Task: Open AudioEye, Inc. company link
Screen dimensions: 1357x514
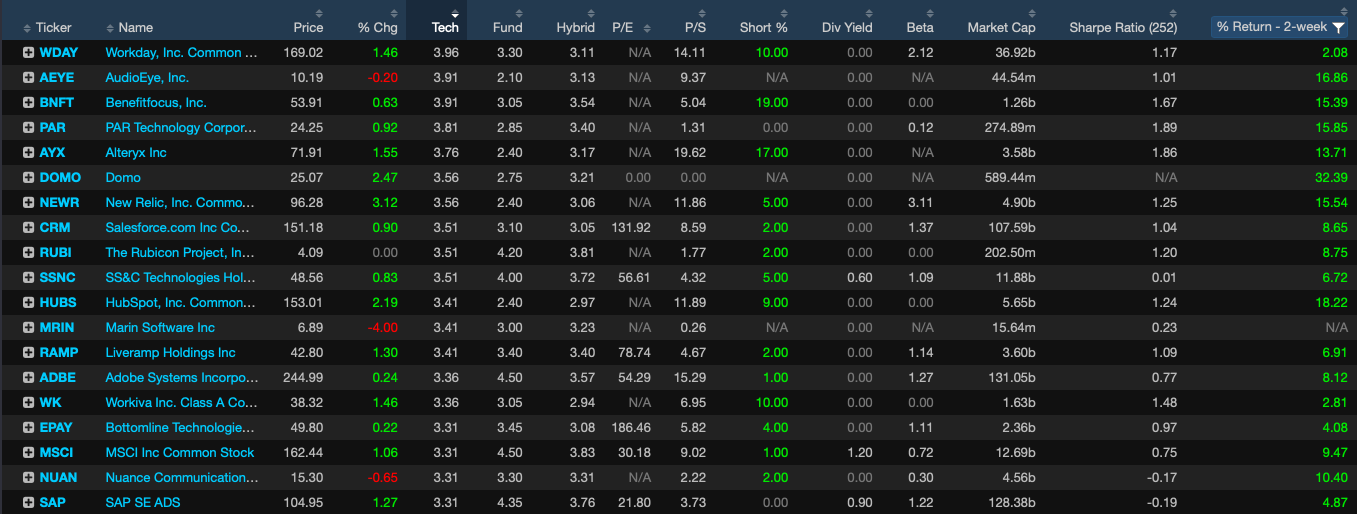Action: pos(147,77)
